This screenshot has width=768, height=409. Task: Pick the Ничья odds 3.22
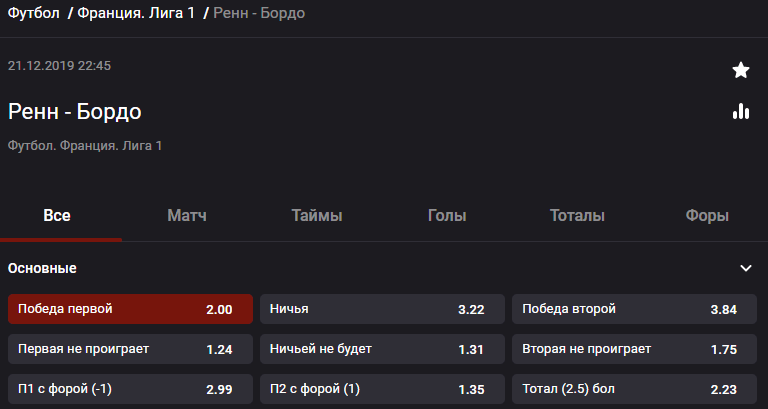coord(382,309)
